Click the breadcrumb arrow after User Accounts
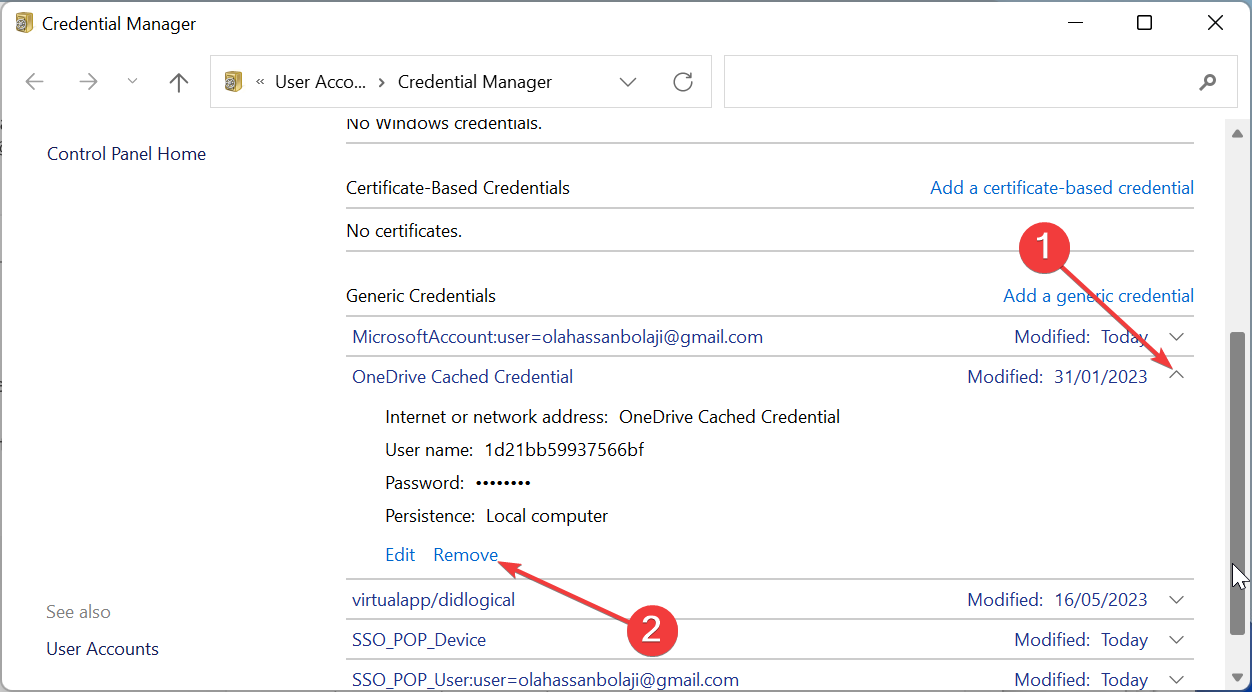 [382, 82]
